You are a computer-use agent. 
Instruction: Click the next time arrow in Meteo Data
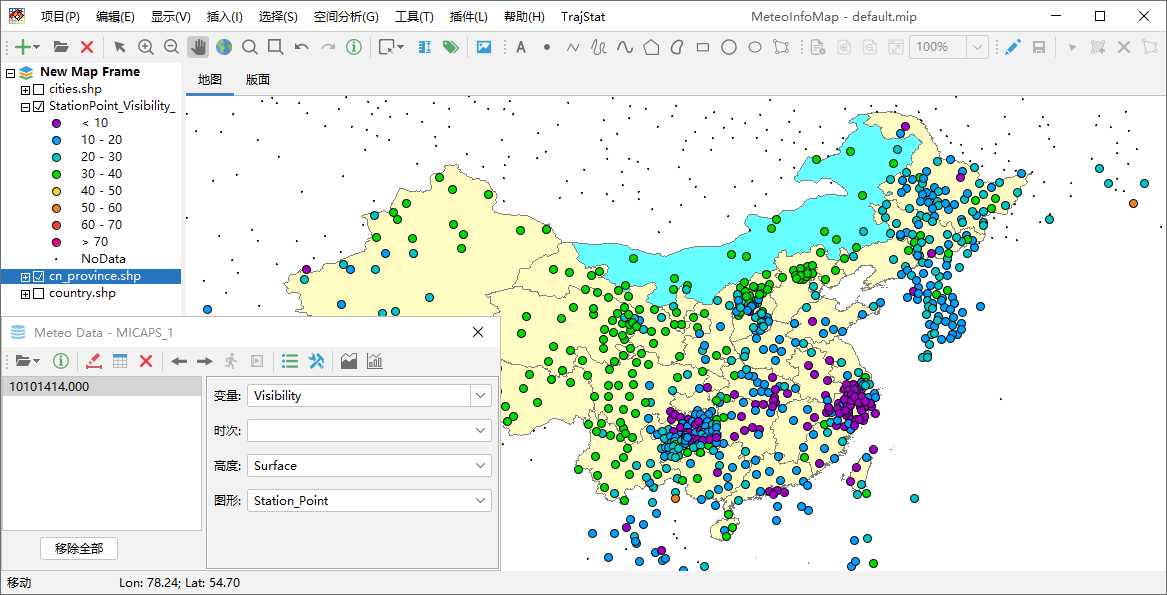[x=204, y=361]
